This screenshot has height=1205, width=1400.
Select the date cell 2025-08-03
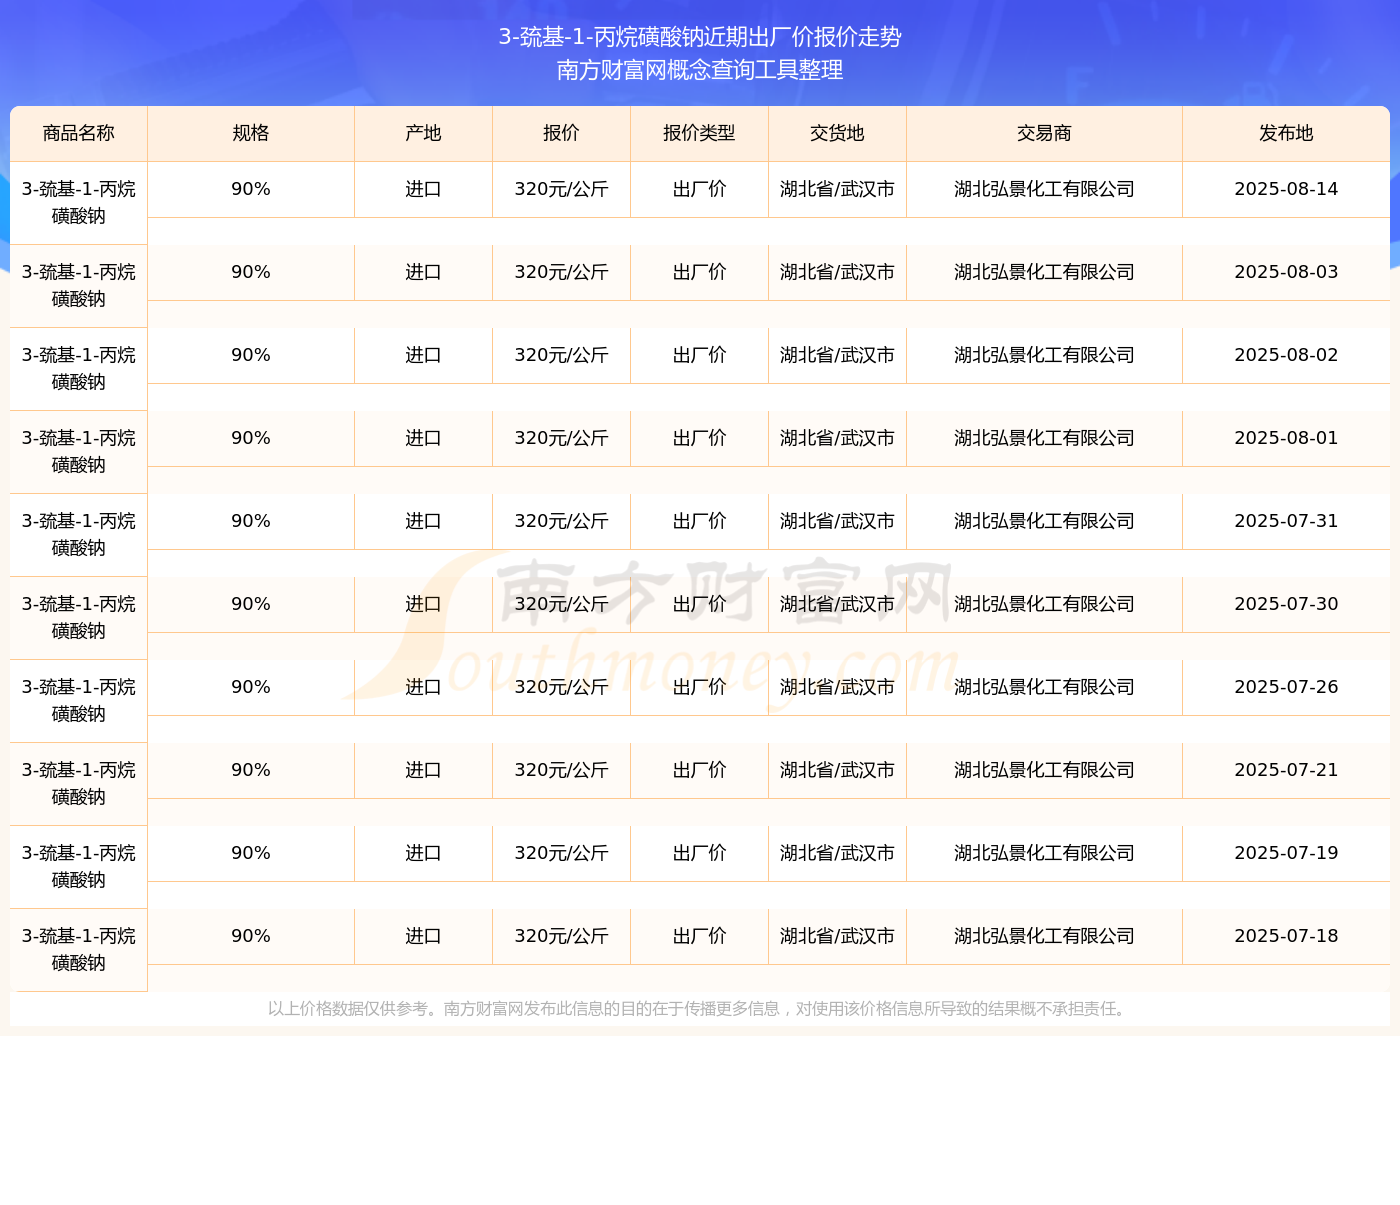tap(1286, 272)
